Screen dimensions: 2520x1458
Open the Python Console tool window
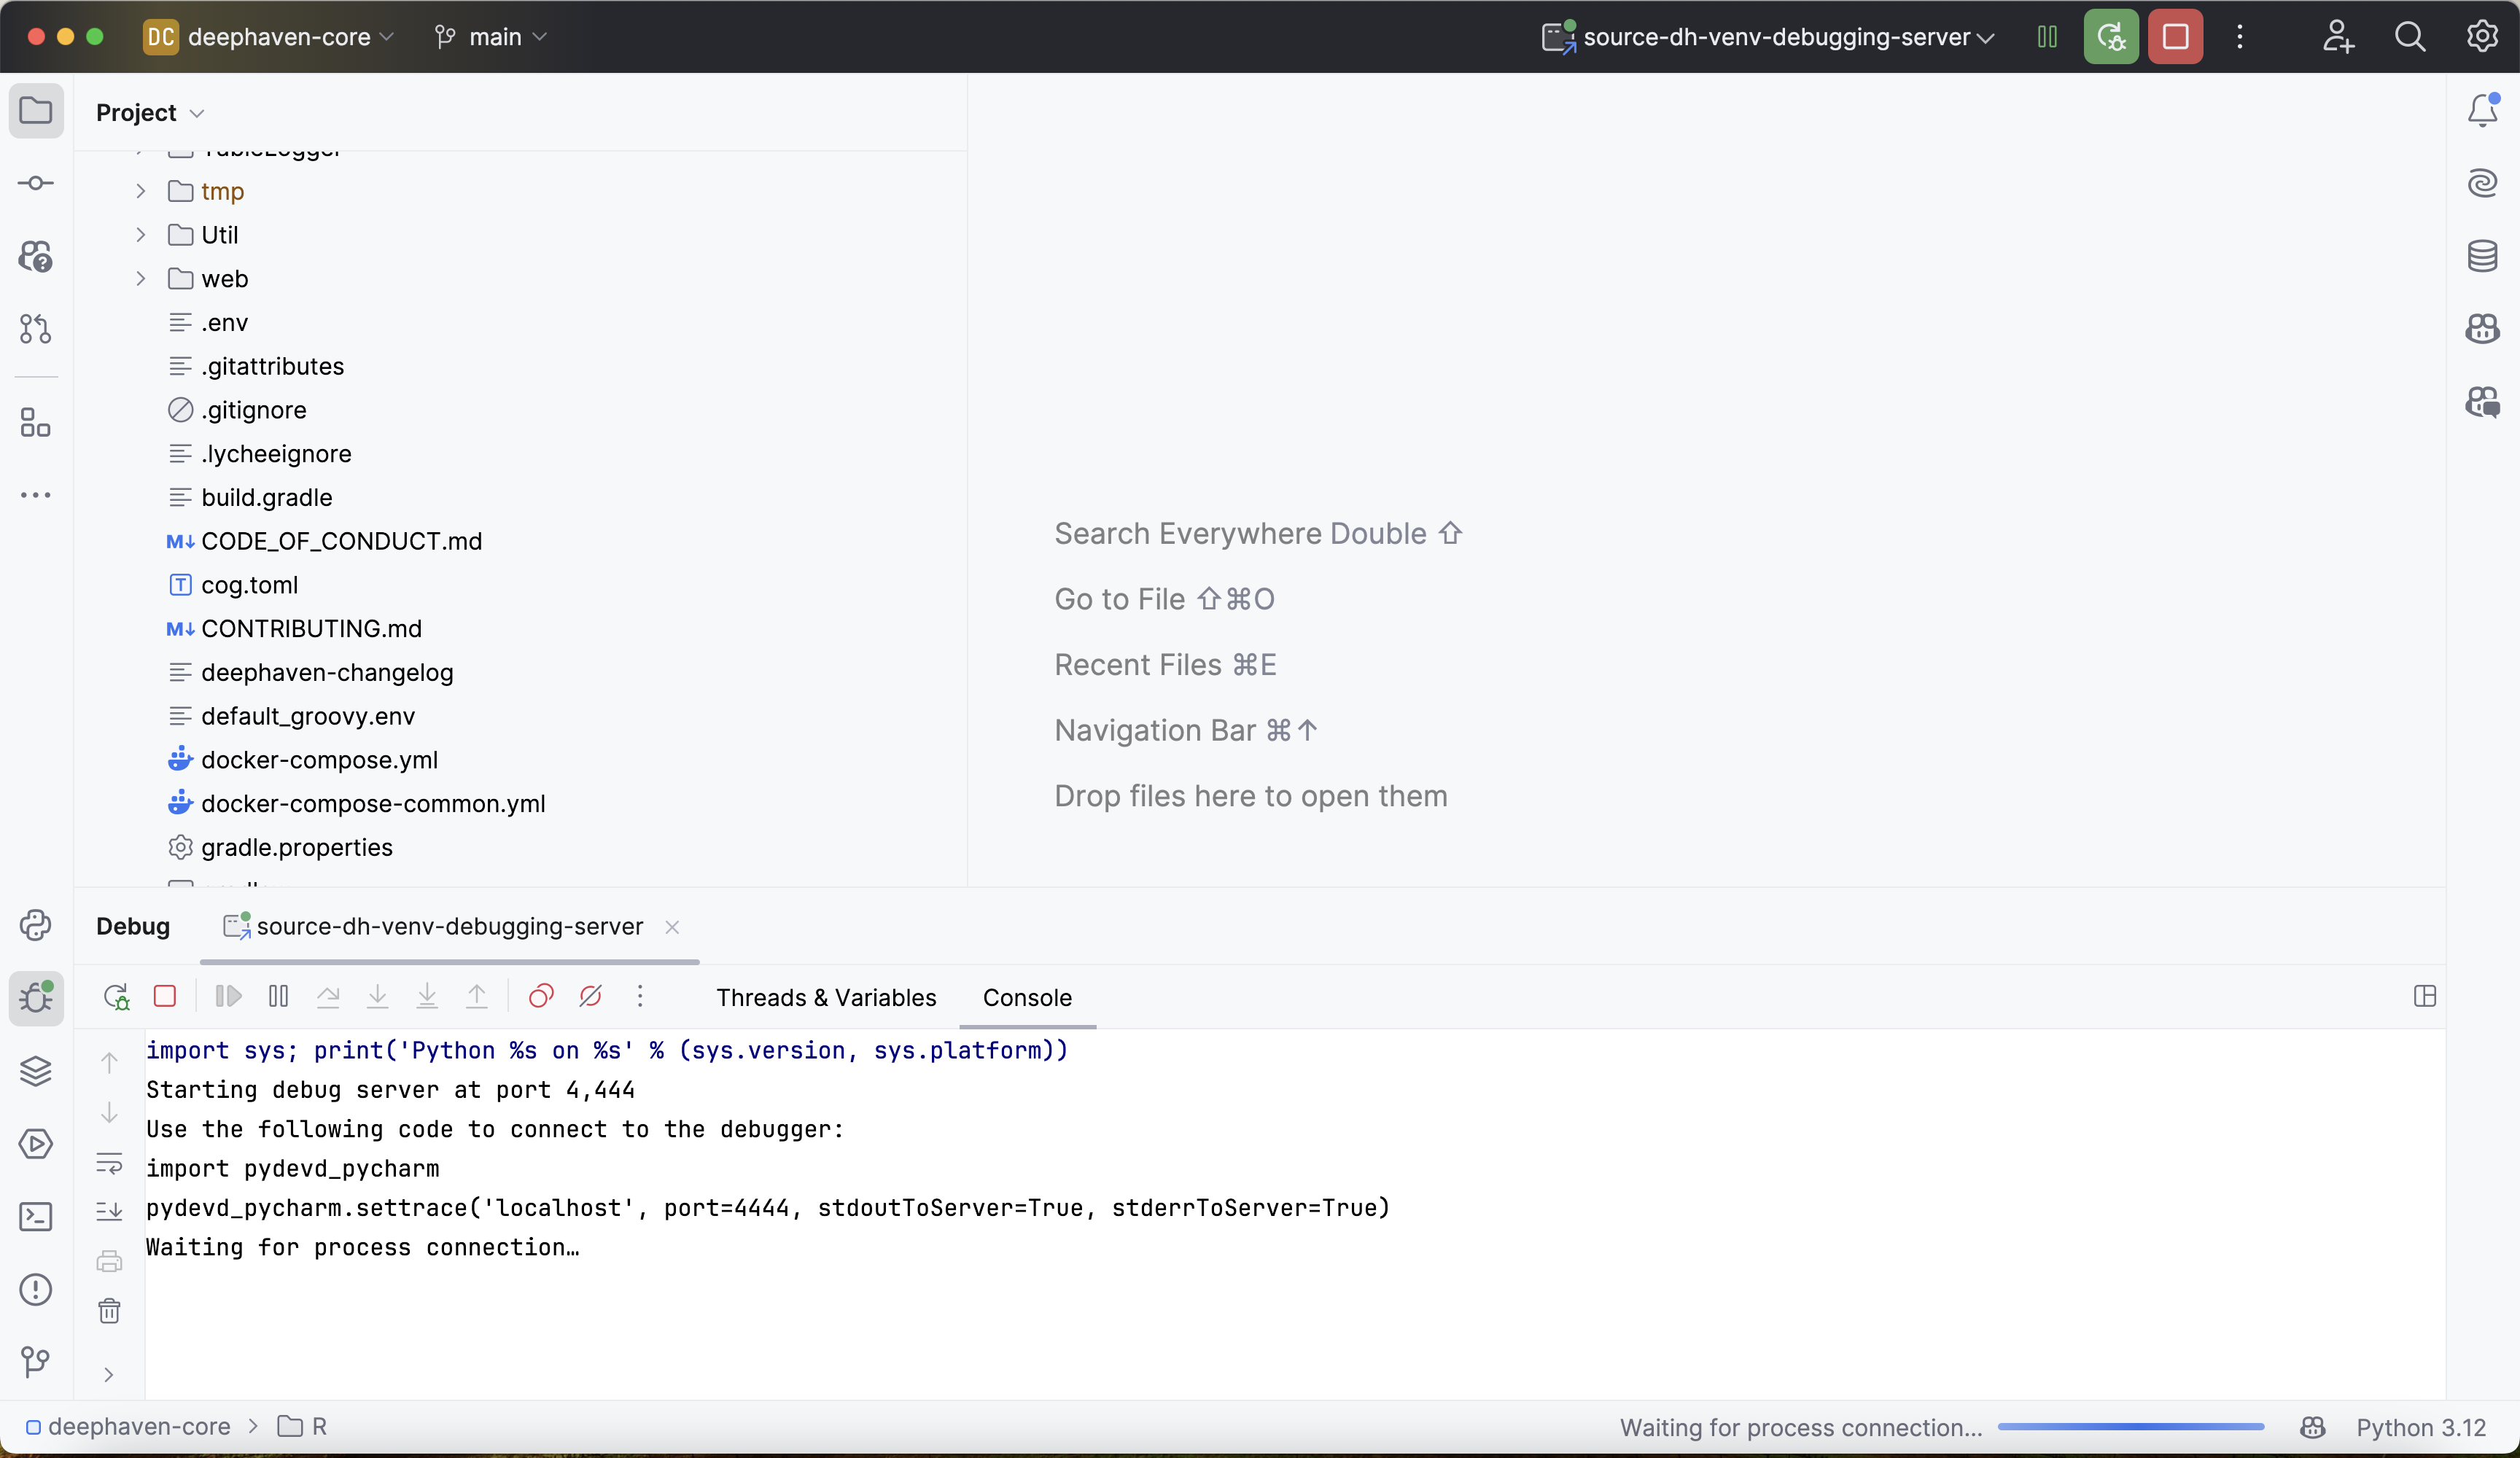pyautogui.click(x=36, y=925)
